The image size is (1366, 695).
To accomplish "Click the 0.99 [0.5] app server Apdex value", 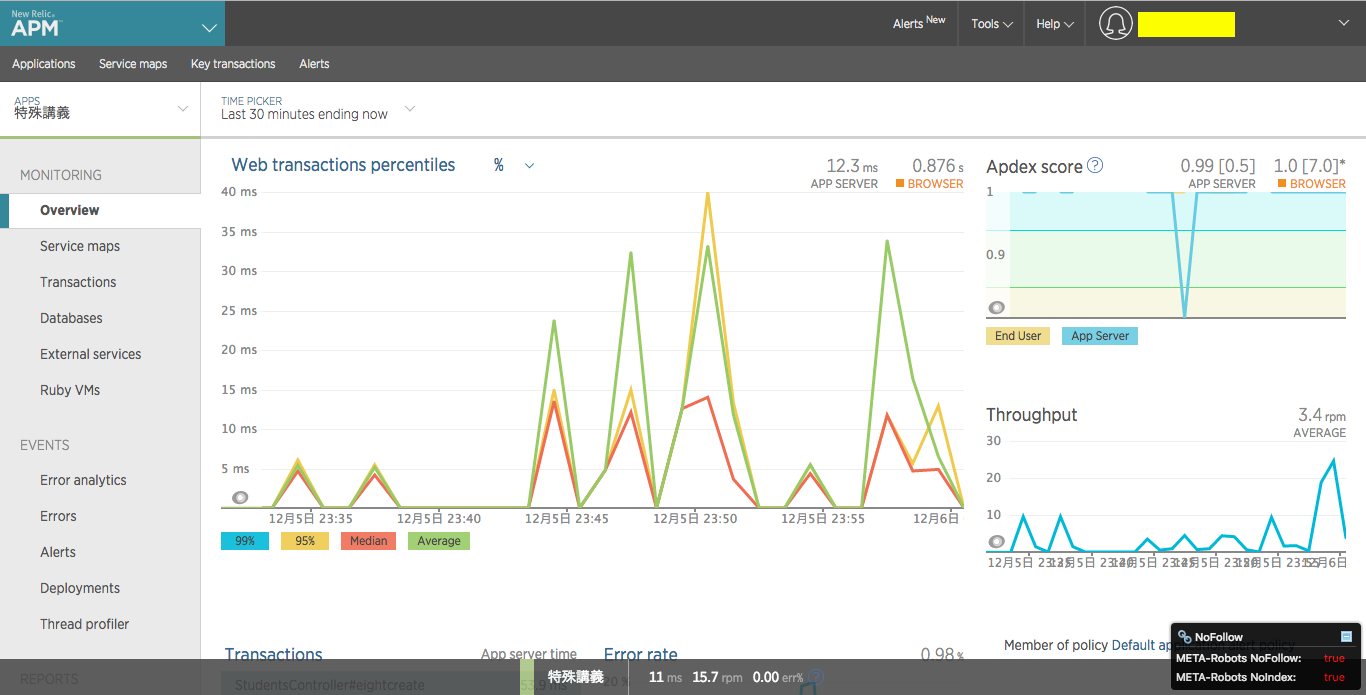I will 1218,166.
